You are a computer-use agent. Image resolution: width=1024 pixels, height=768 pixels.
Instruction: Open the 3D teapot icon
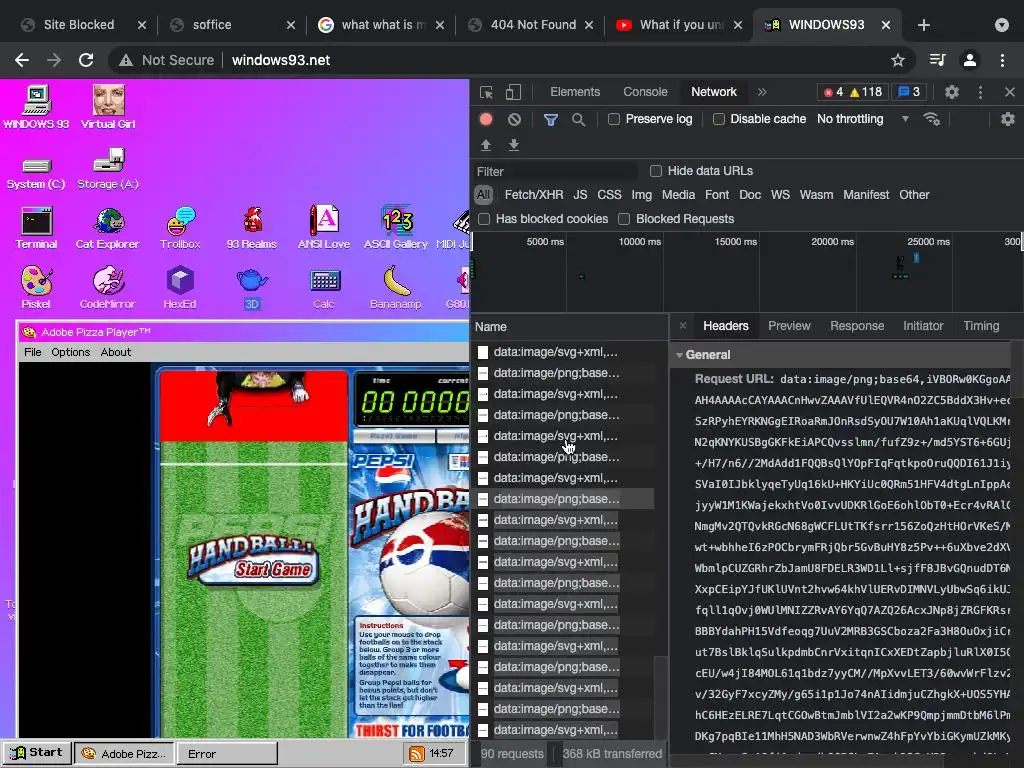click(x=252, y=287)
